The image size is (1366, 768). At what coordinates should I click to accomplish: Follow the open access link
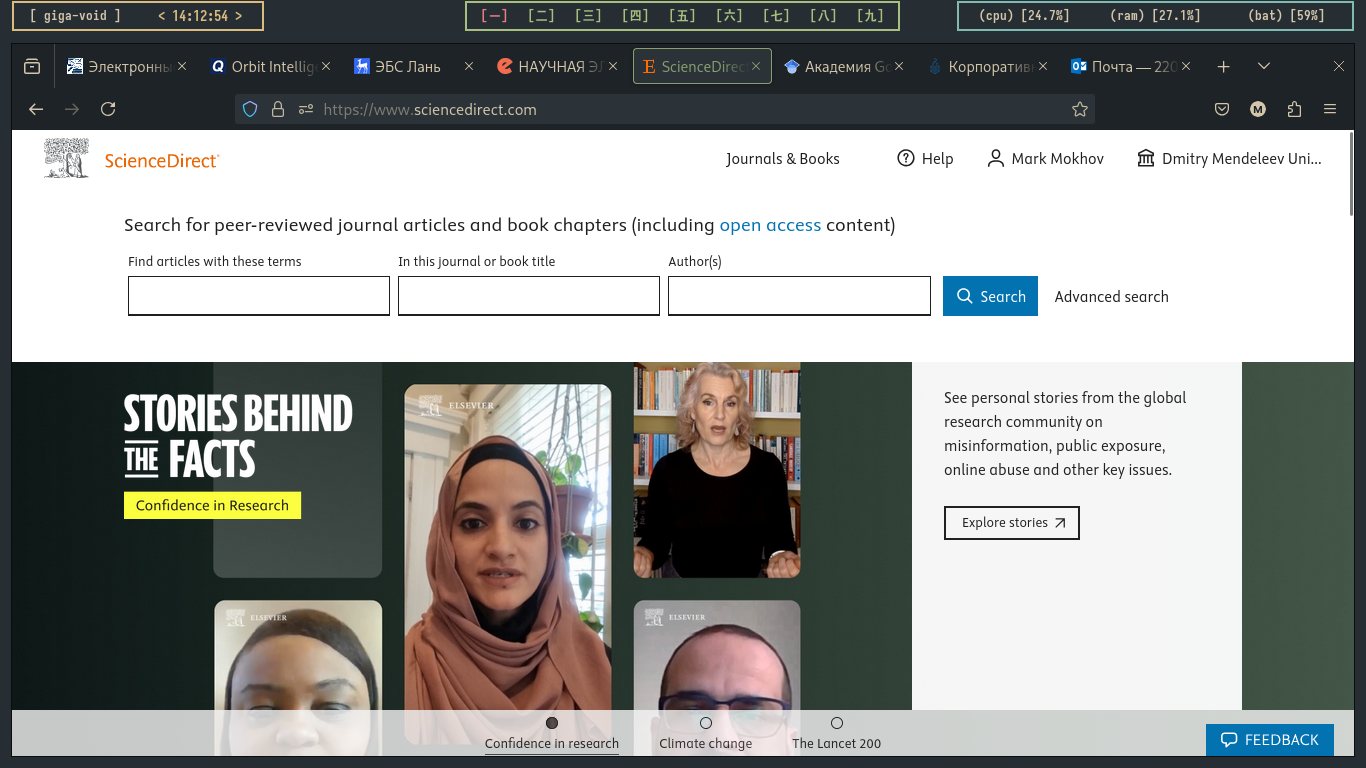coord(770,225)
